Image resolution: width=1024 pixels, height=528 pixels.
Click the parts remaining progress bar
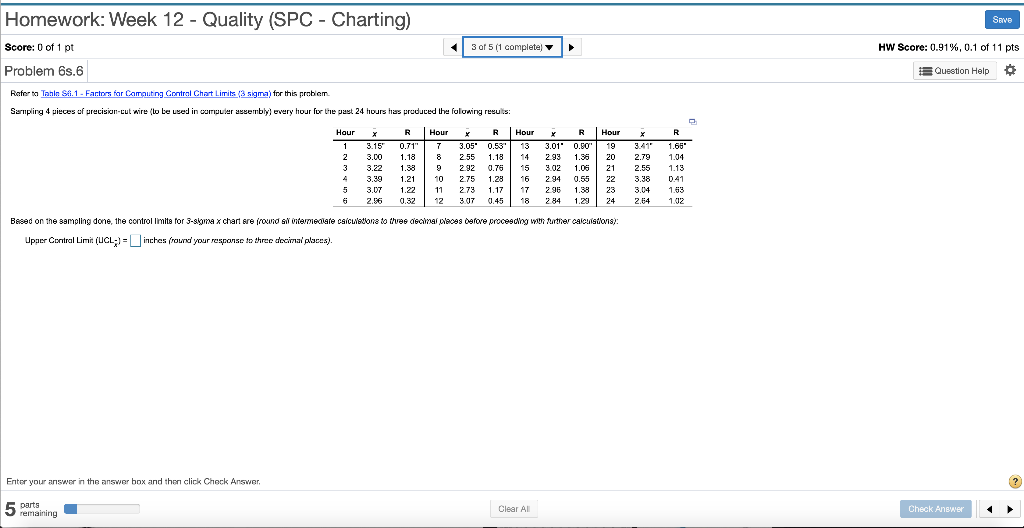[x=102, y=509]
